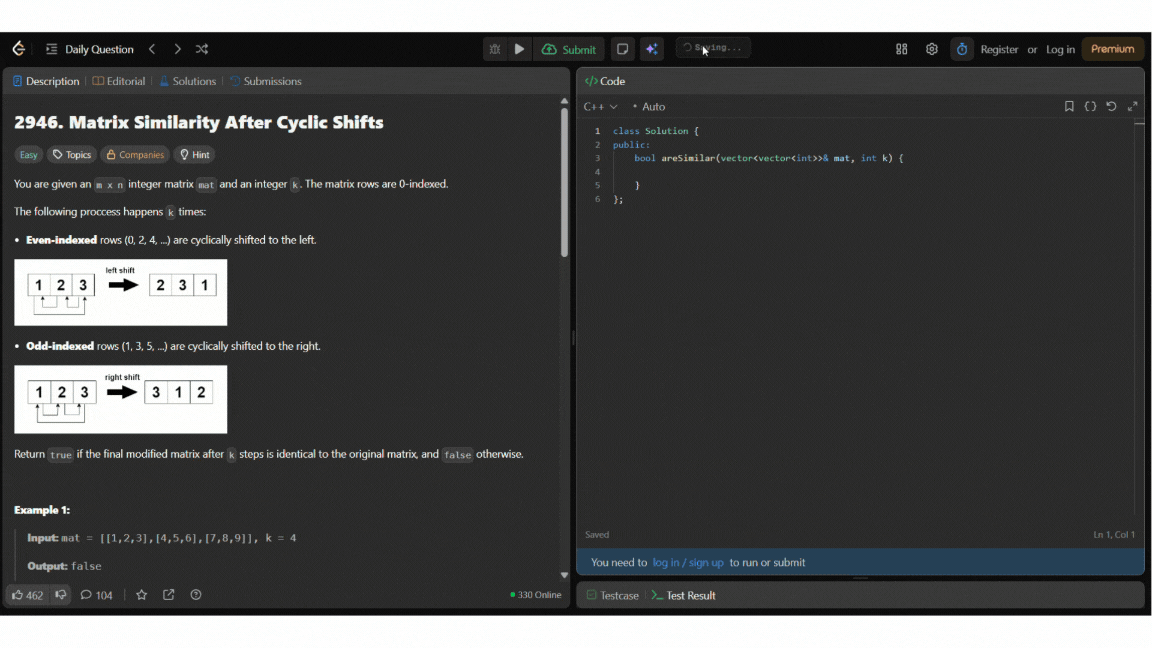This screenshot has width=1152, height=648.
Task: Go to the previous question arrow
Action: (152, 49)
